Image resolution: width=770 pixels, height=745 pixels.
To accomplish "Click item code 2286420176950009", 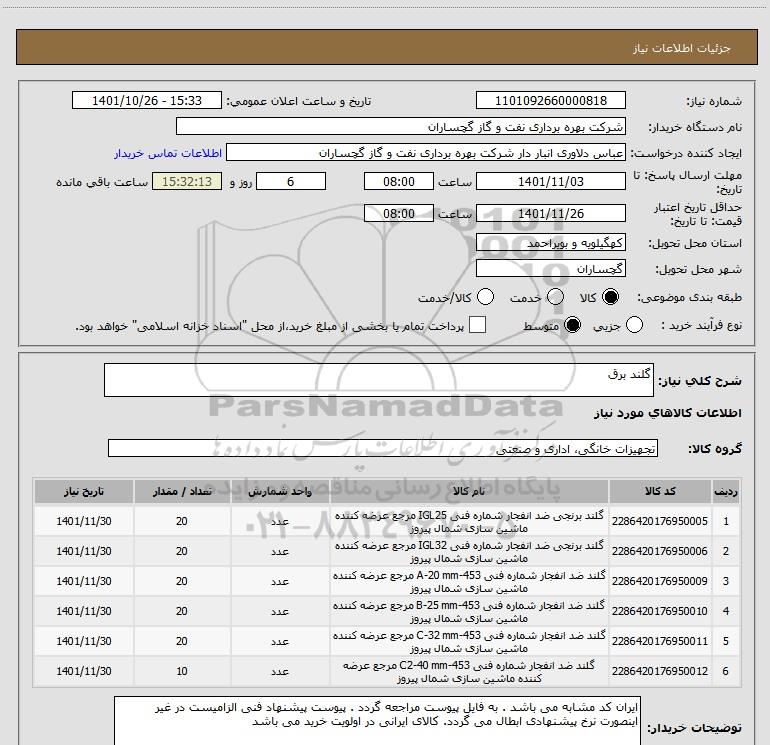I will [660, 581].
